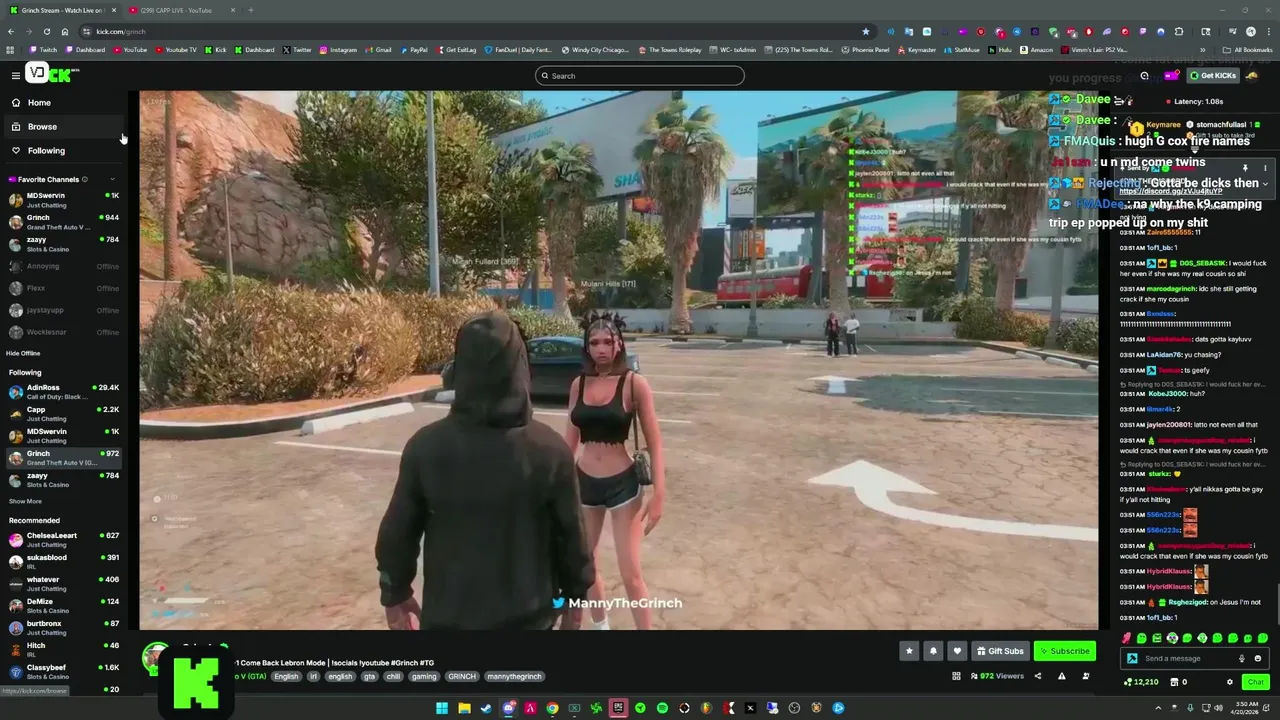The width and height of the screenshot is (1280, 720).
Task: Open Spotify on the taskbar
Action: click(662, 708)
